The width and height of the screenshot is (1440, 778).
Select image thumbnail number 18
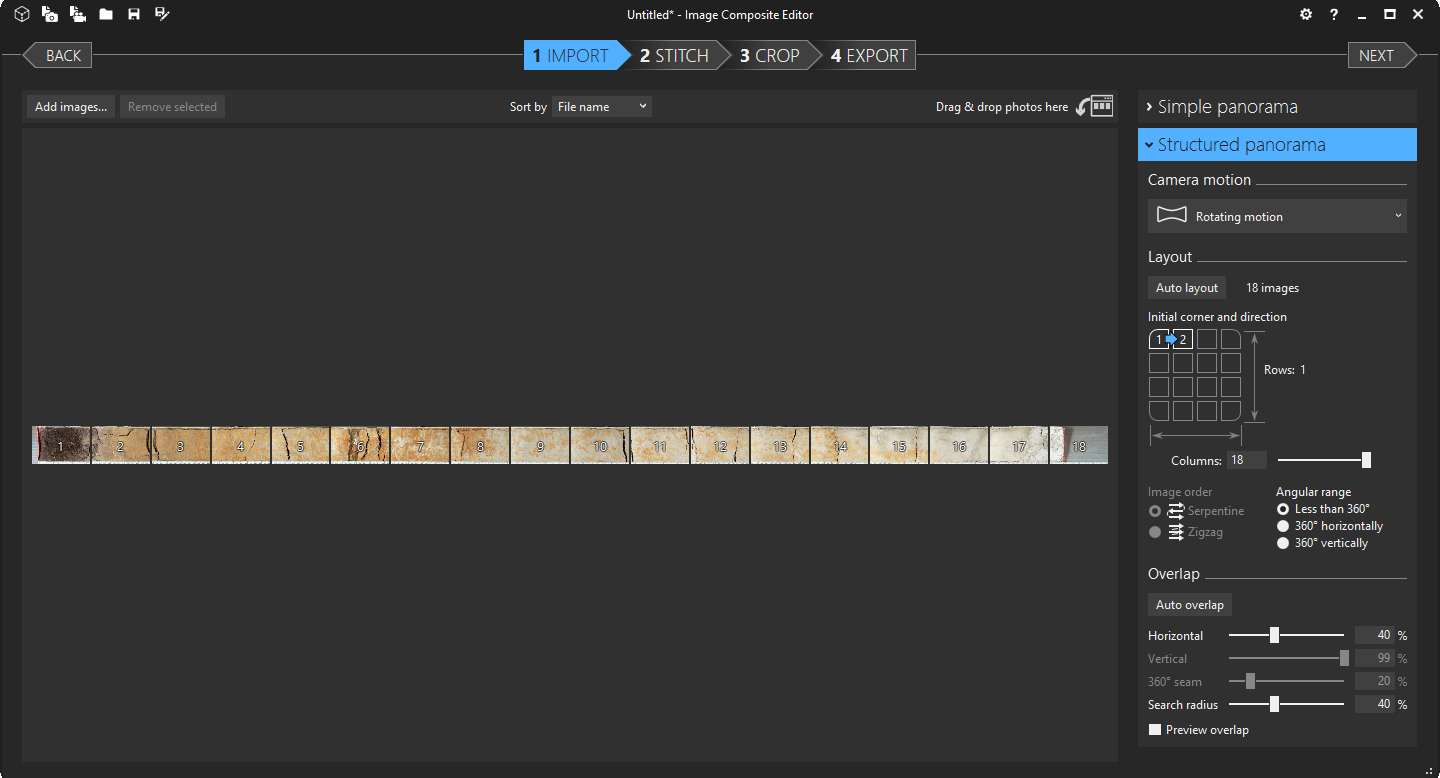[1079, 445]
